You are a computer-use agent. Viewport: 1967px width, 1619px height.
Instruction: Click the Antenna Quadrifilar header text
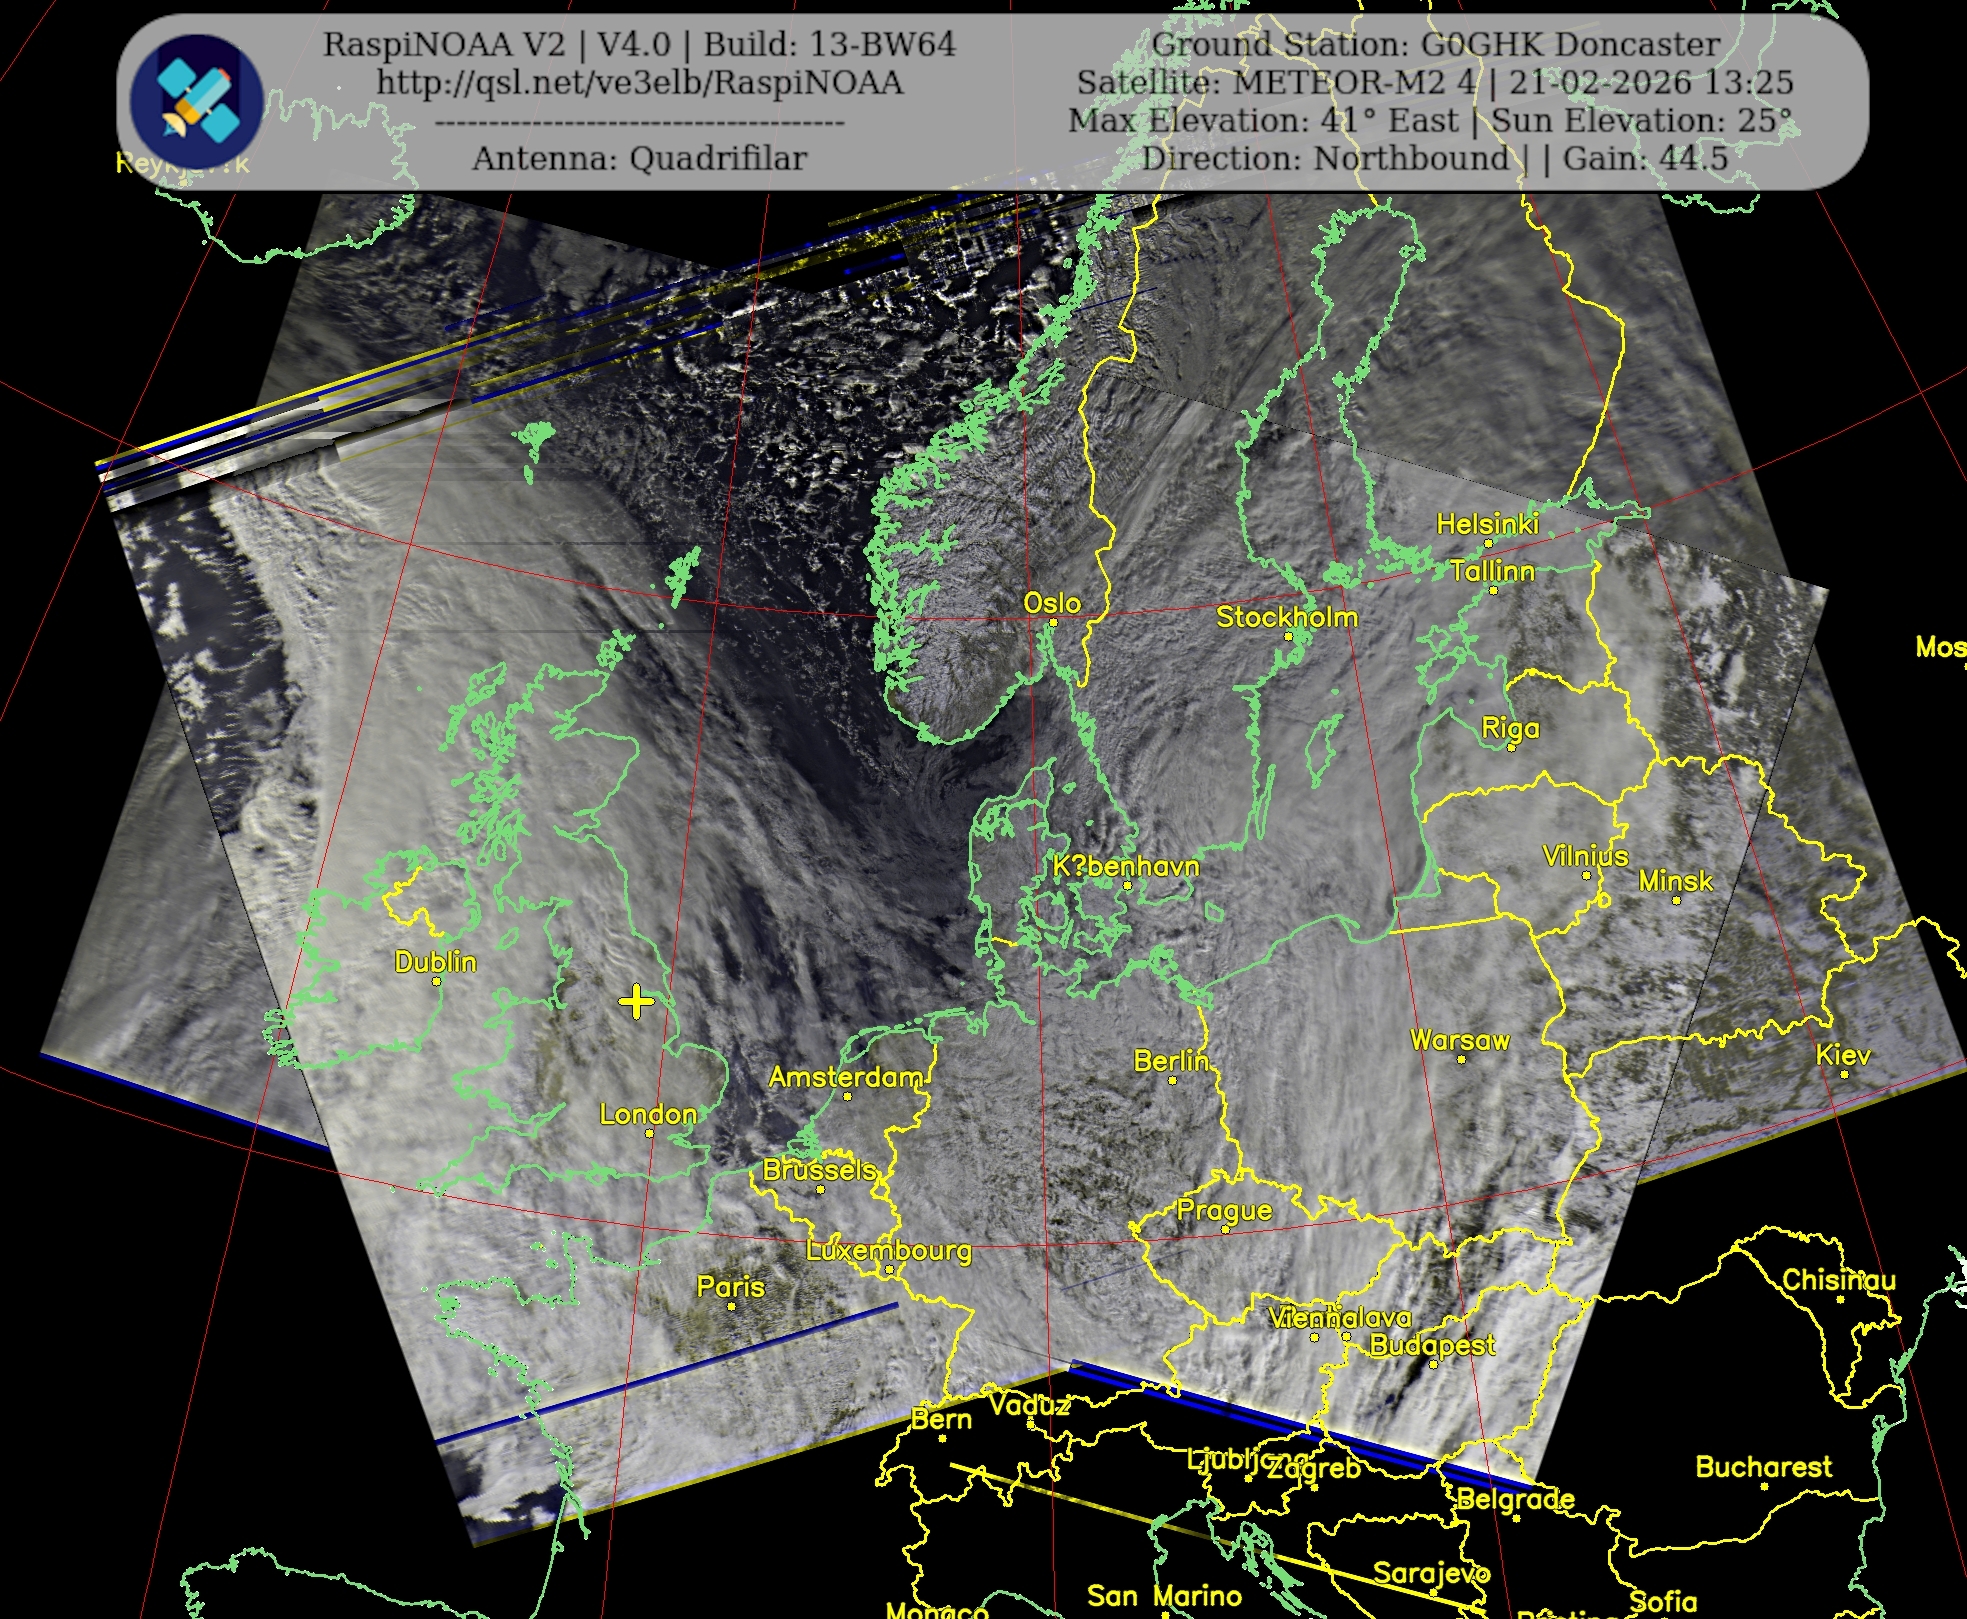click(640, 159)
